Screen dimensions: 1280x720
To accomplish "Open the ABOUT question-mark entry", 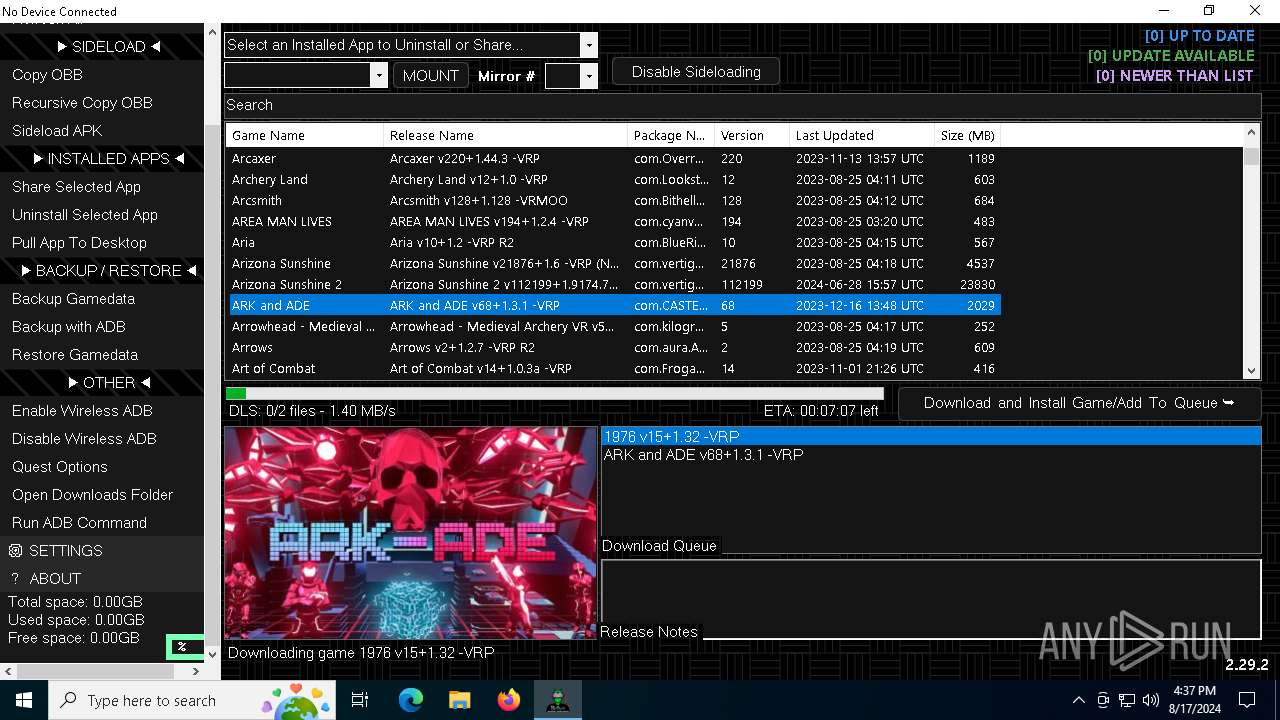I will (x=46, y=579).
